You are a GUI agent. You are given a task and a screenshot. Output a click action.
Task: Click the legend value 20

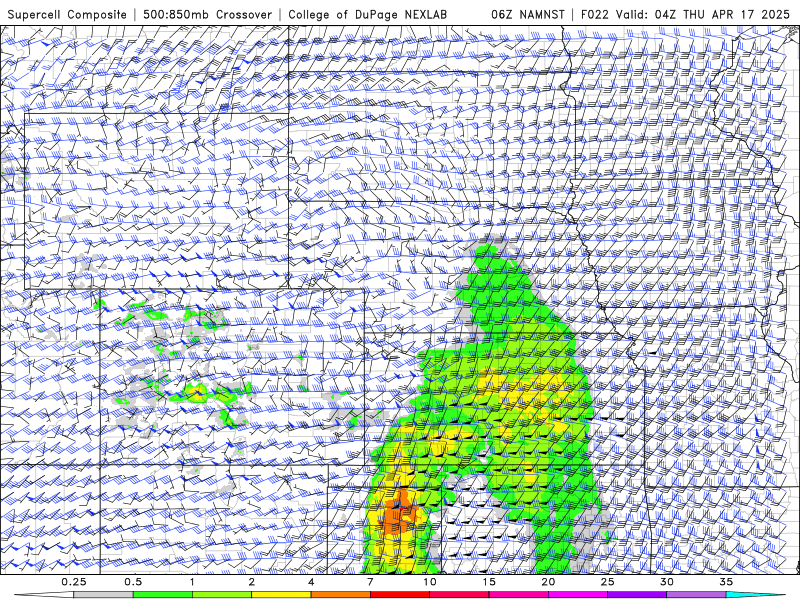[548, 582]
